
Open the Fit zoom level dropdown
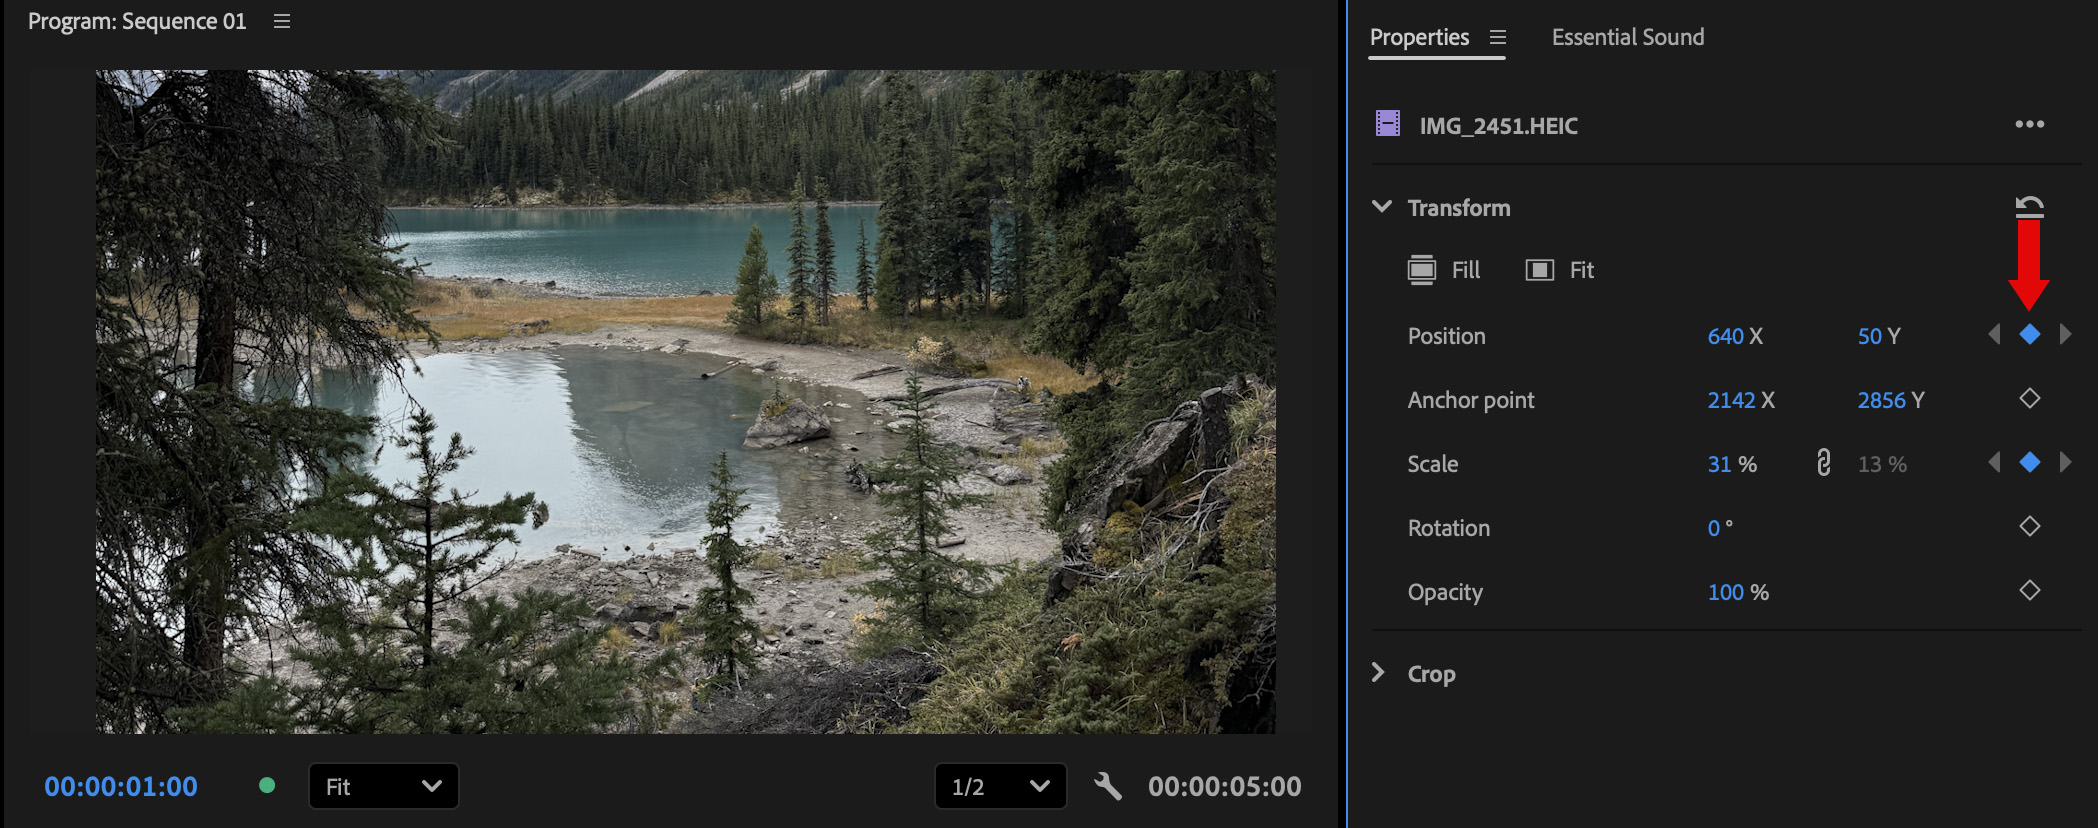pyautogui.click(x=383, y=786)
